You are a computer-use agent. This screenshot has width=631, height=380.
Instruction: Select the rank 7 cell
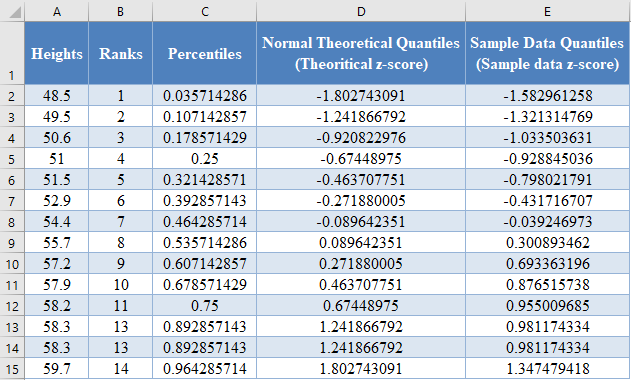[x=121, y=222]
